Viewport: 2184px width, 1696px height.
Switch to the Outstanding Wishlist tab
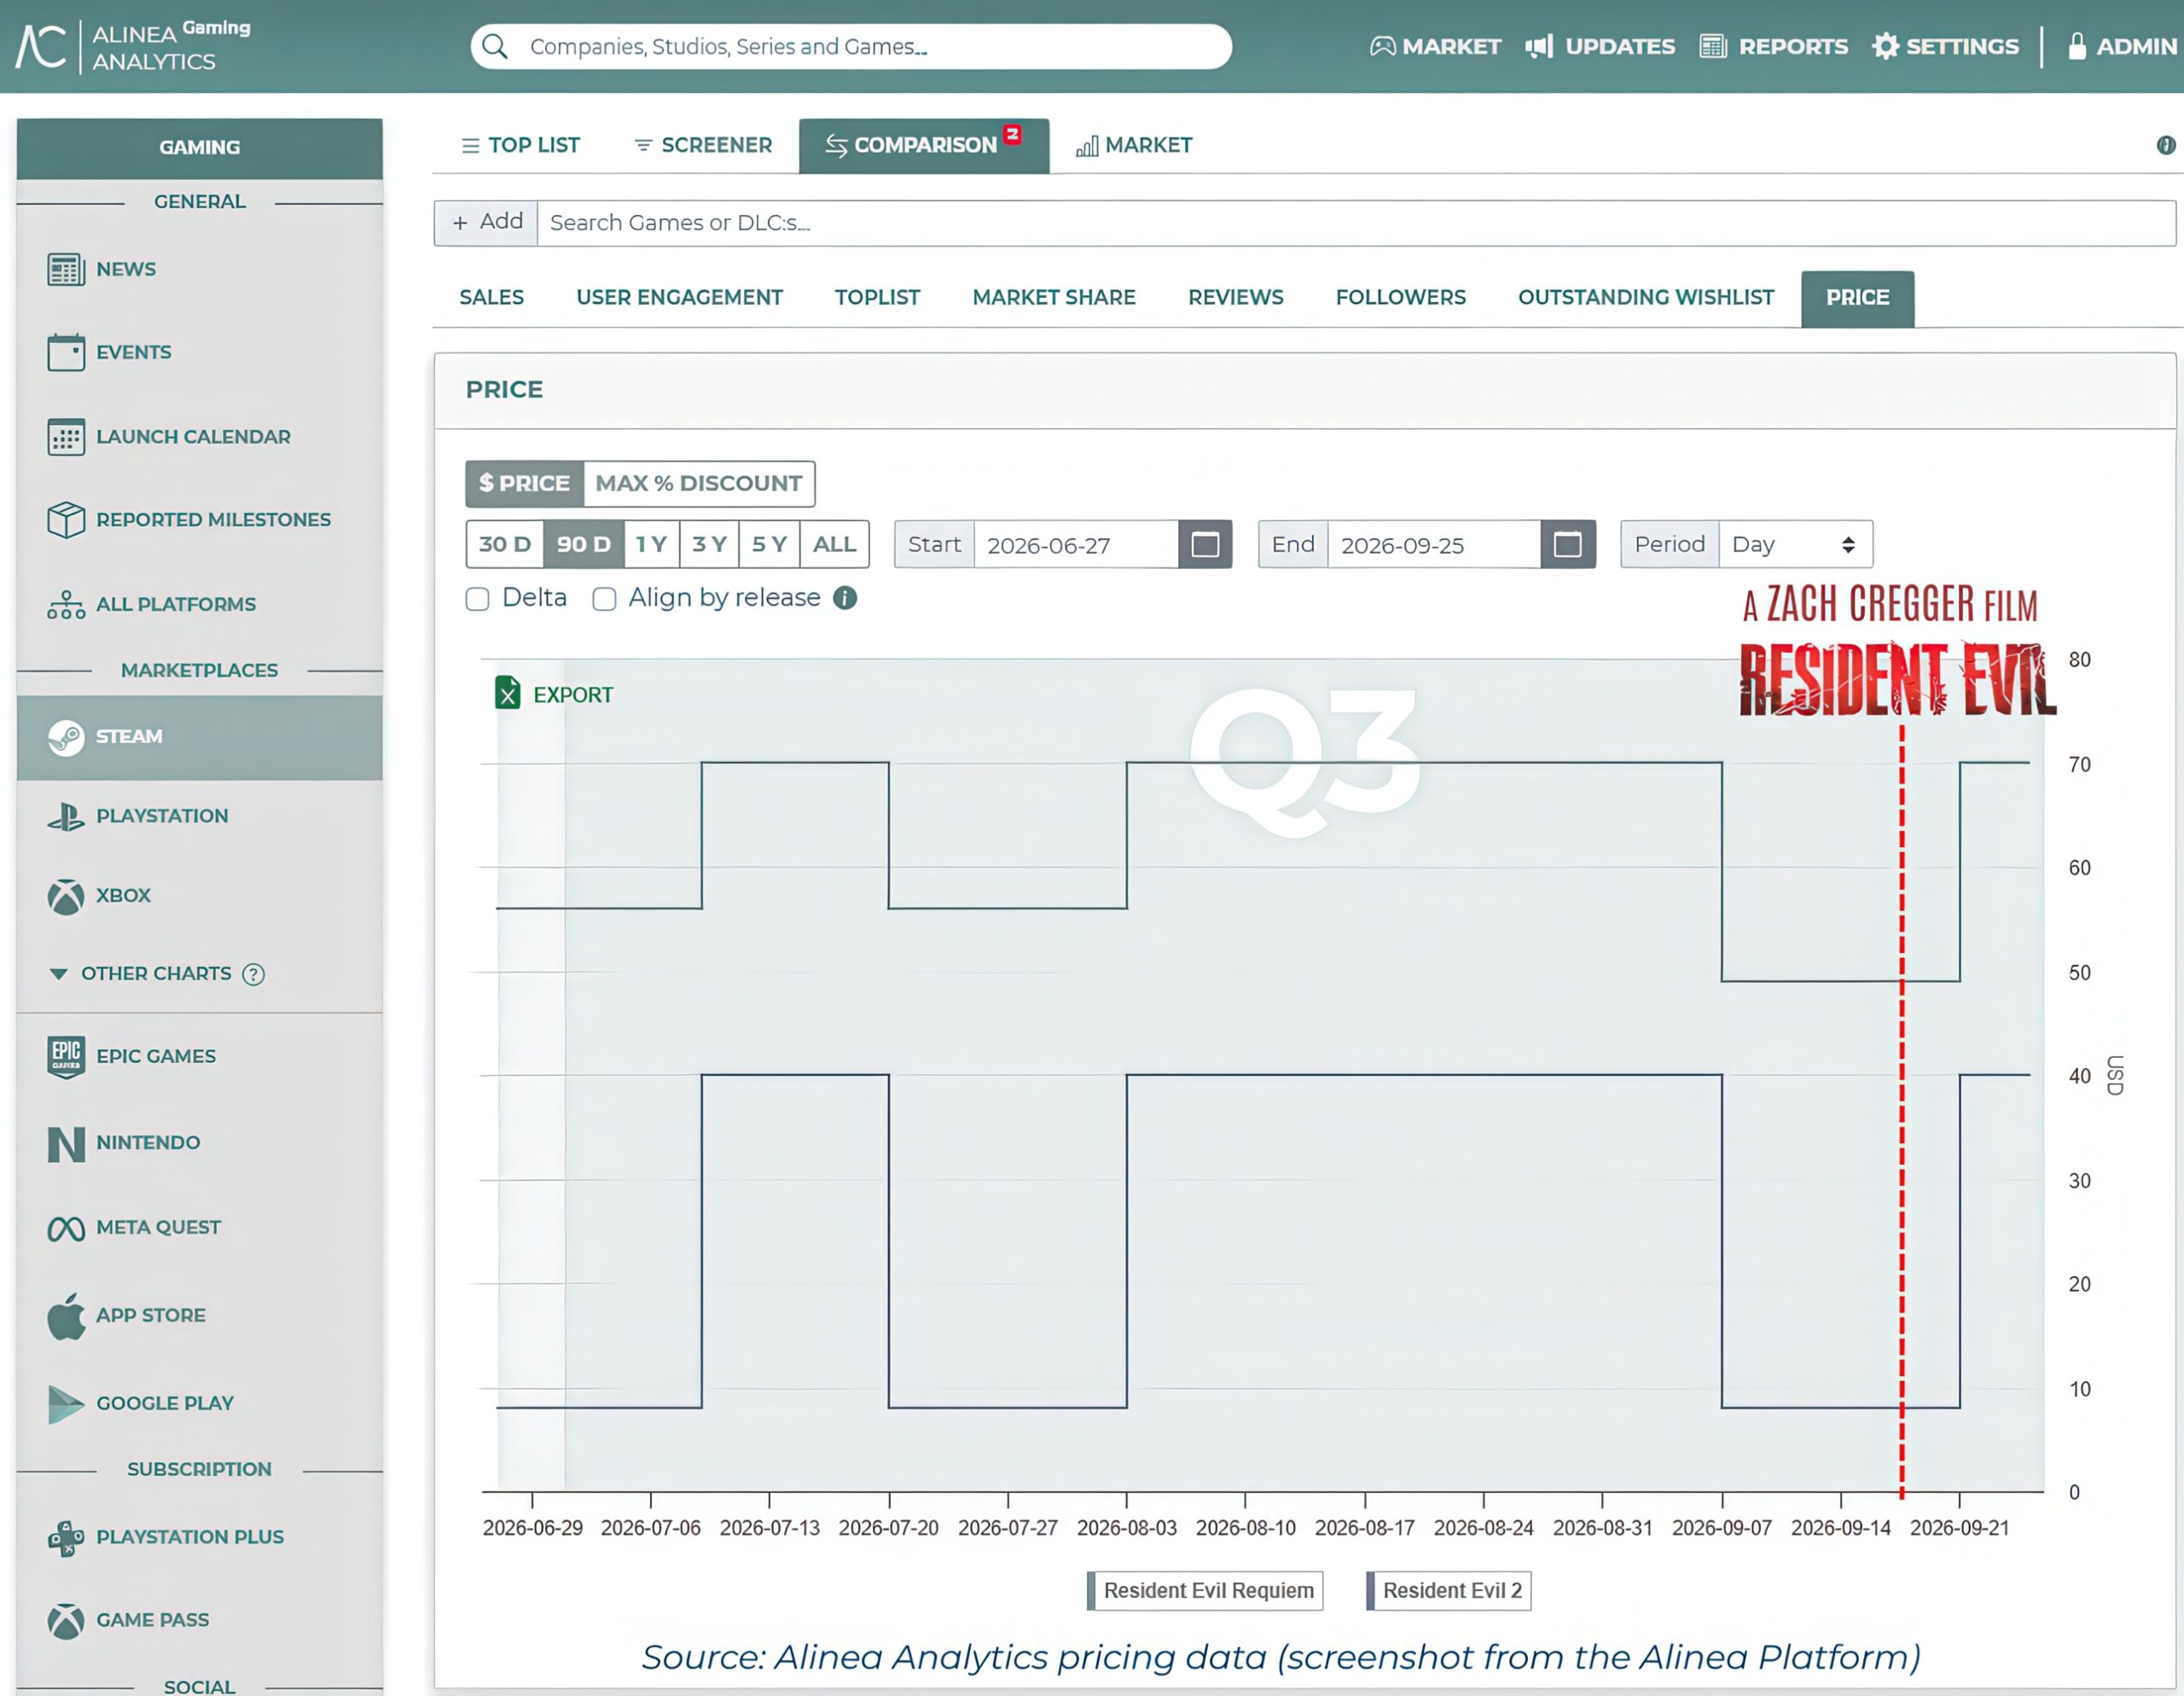coord(1646,298)
